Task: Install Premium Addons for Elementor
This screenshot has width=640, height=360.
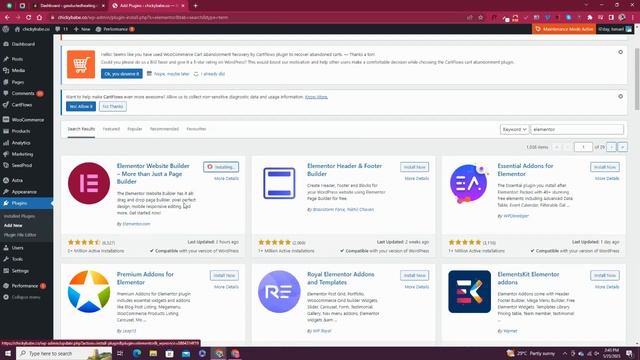Action: [224, 276]
